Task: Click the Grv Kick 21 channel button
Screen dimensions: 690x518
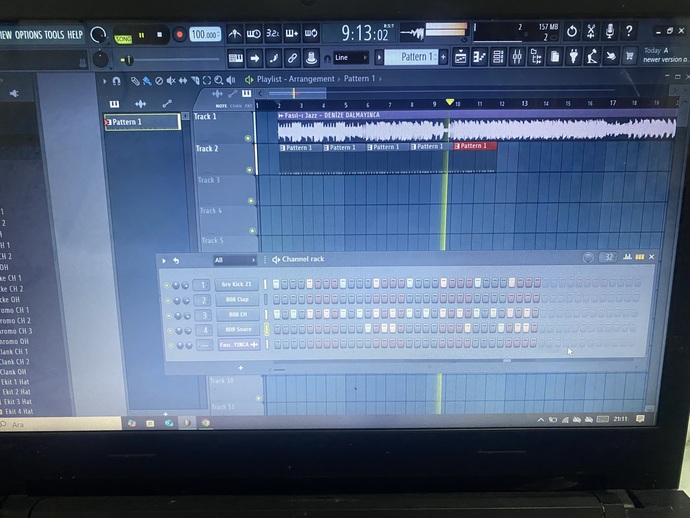Action: (x=237, y=284)
